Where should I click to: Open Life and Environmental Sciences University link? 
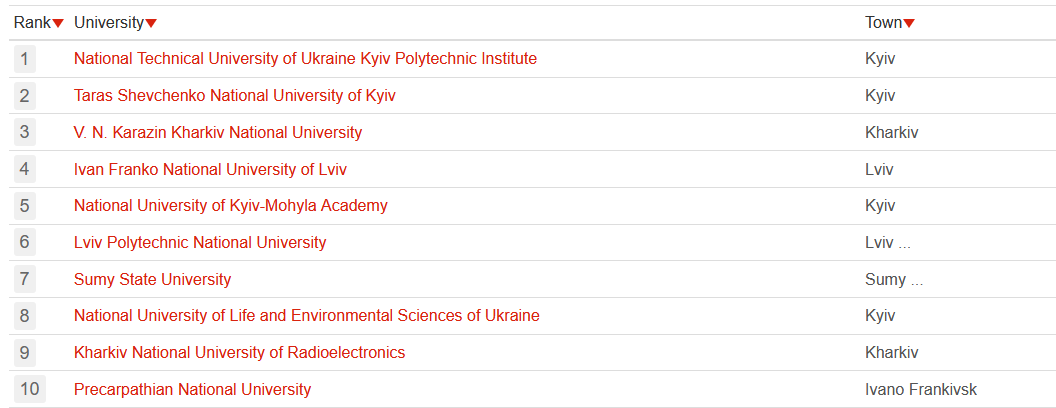tap(306, 316)
